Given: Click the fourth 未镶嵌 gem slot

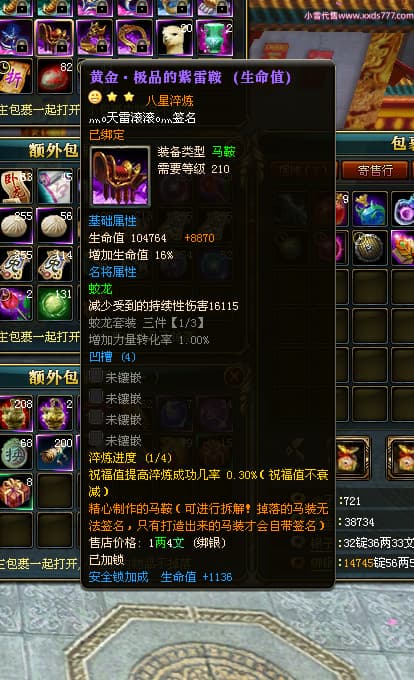Looking at the screenshot, I should click(x=116, y=440).
